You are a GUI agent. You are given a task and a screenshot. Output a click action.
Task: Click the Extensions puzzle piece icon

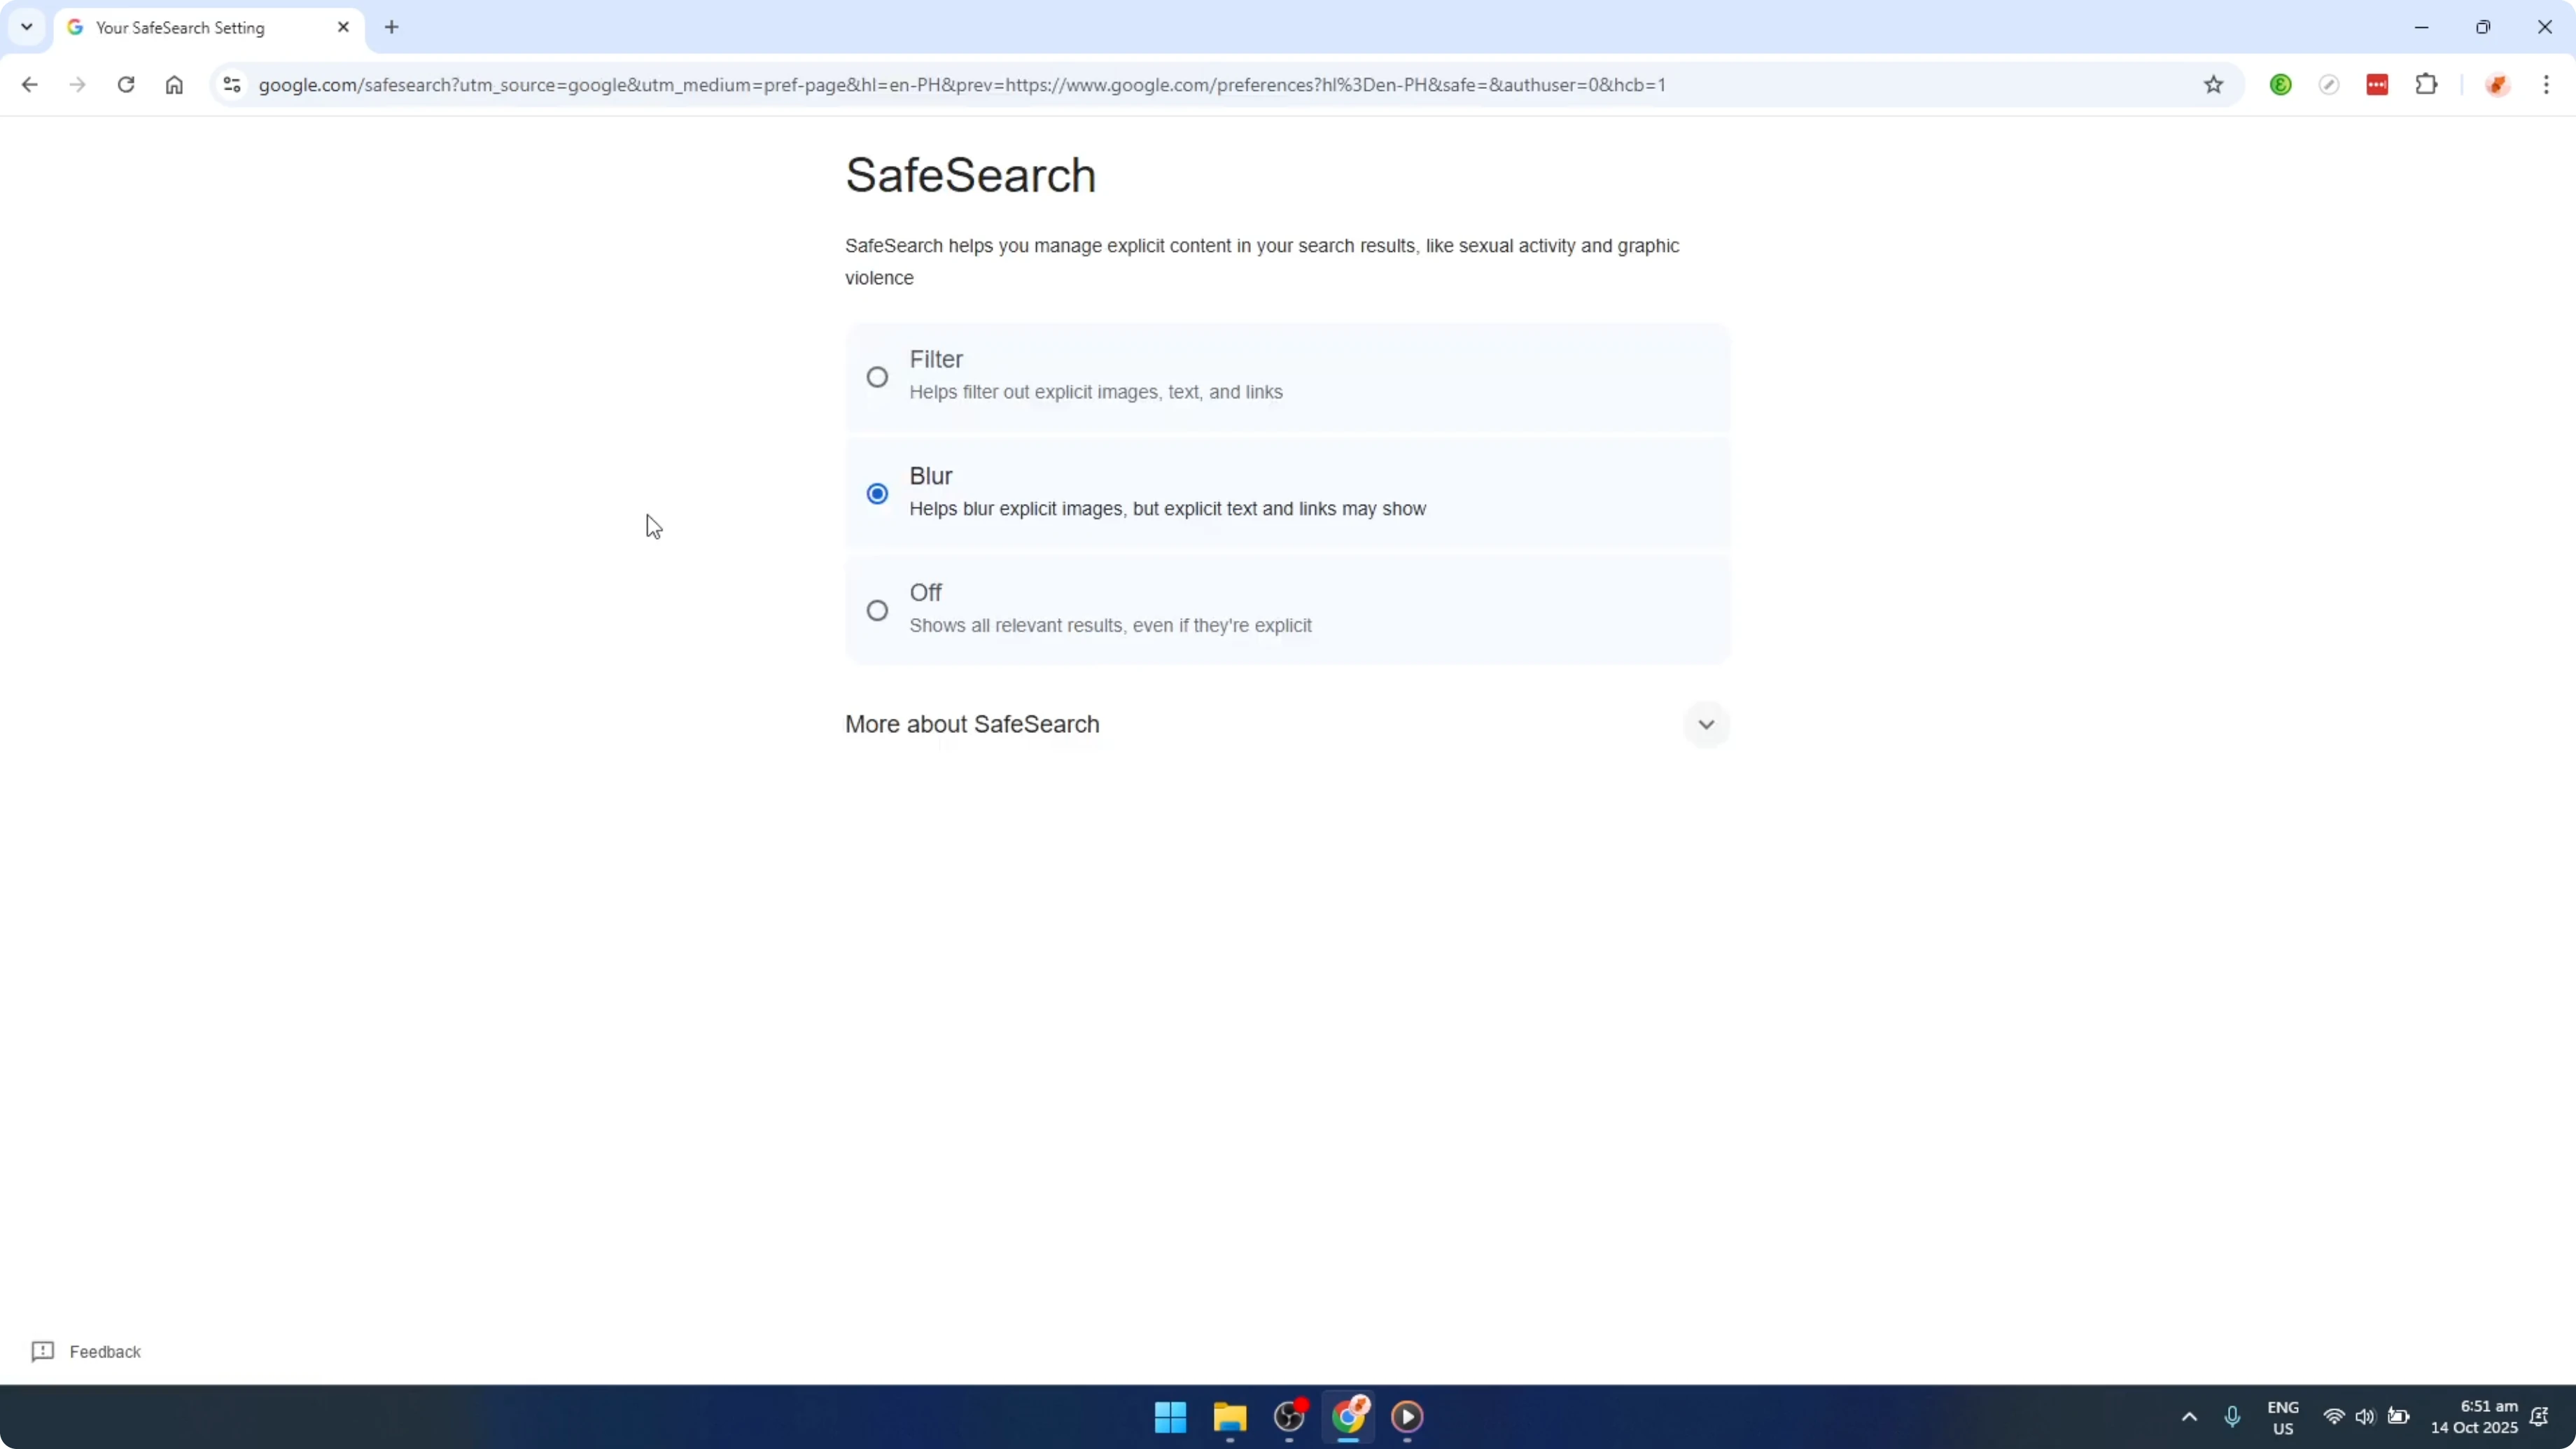2428,84
